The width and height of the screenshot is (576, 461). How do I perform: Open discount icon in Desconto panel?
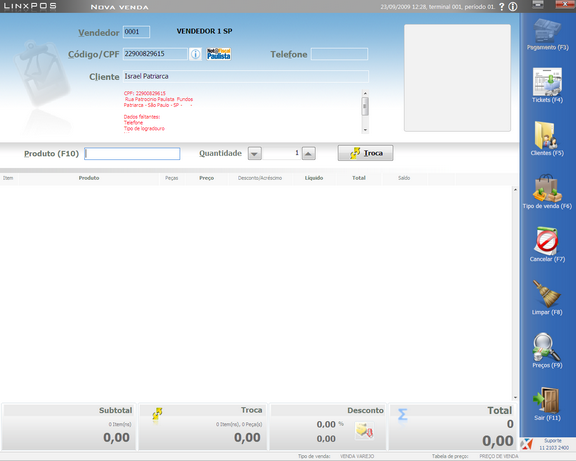coord(364,430)
